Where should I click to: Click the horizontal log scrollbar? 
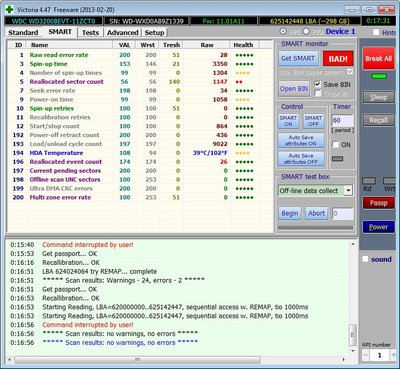tap(137, 359)
